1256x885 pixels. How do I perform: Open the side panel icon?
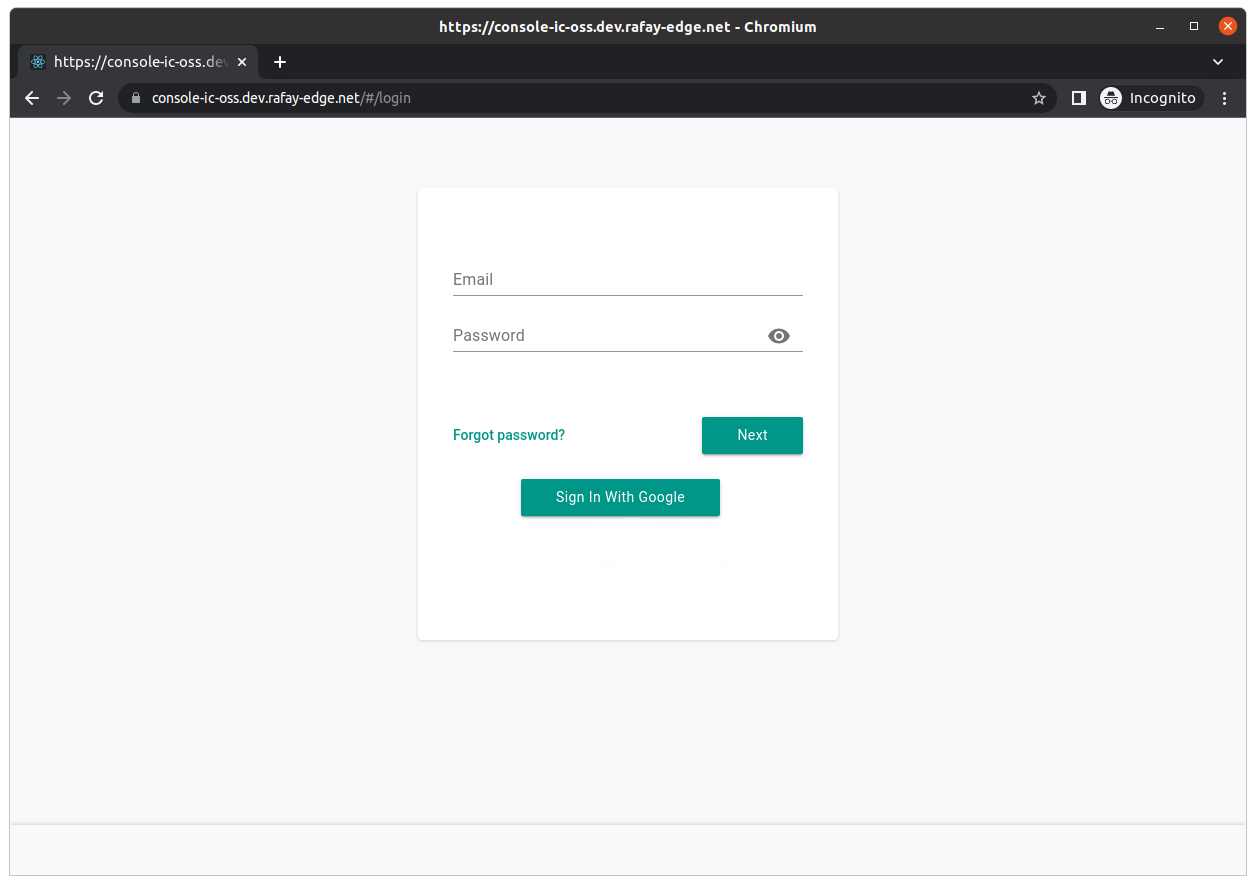pyautogui.click(x=1079, y=98)
